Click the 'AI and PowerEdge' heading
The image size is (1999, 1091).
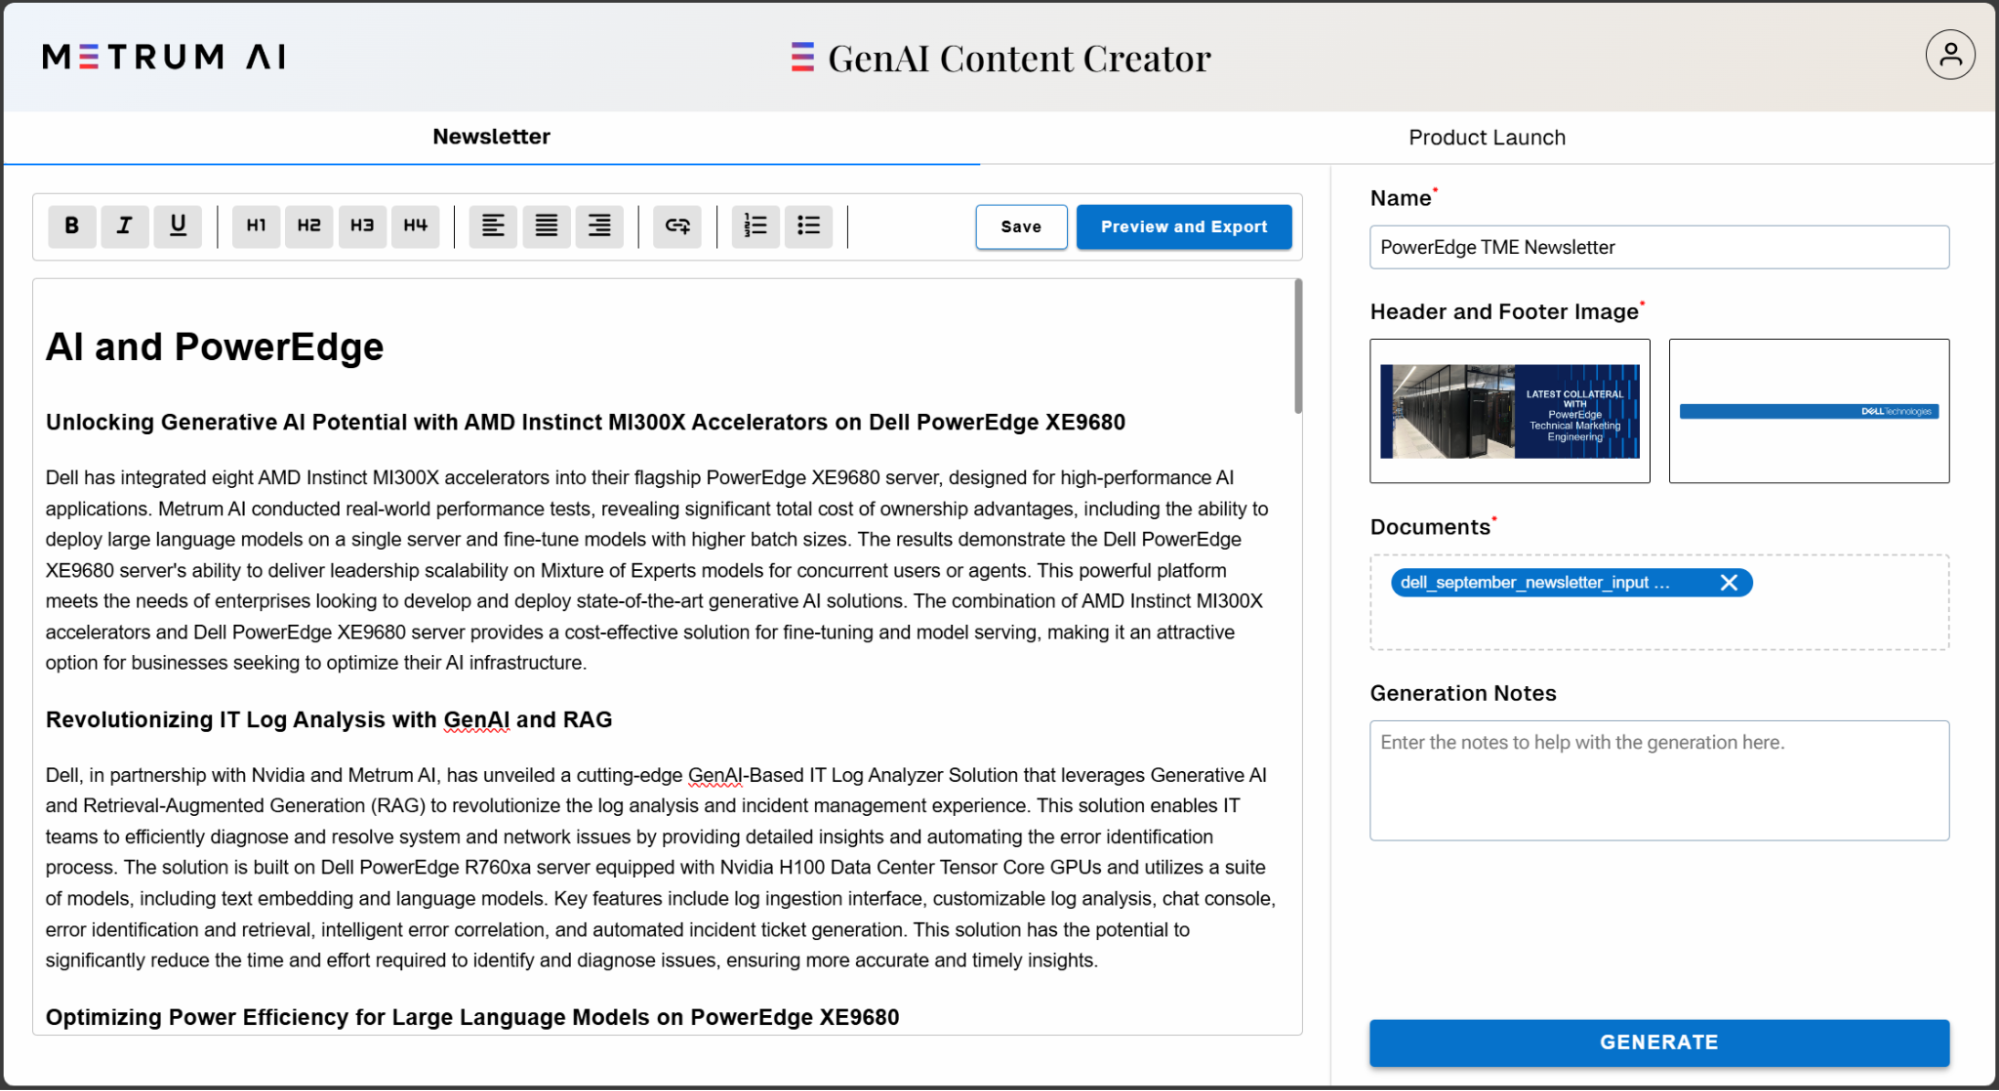coord(215,347)
